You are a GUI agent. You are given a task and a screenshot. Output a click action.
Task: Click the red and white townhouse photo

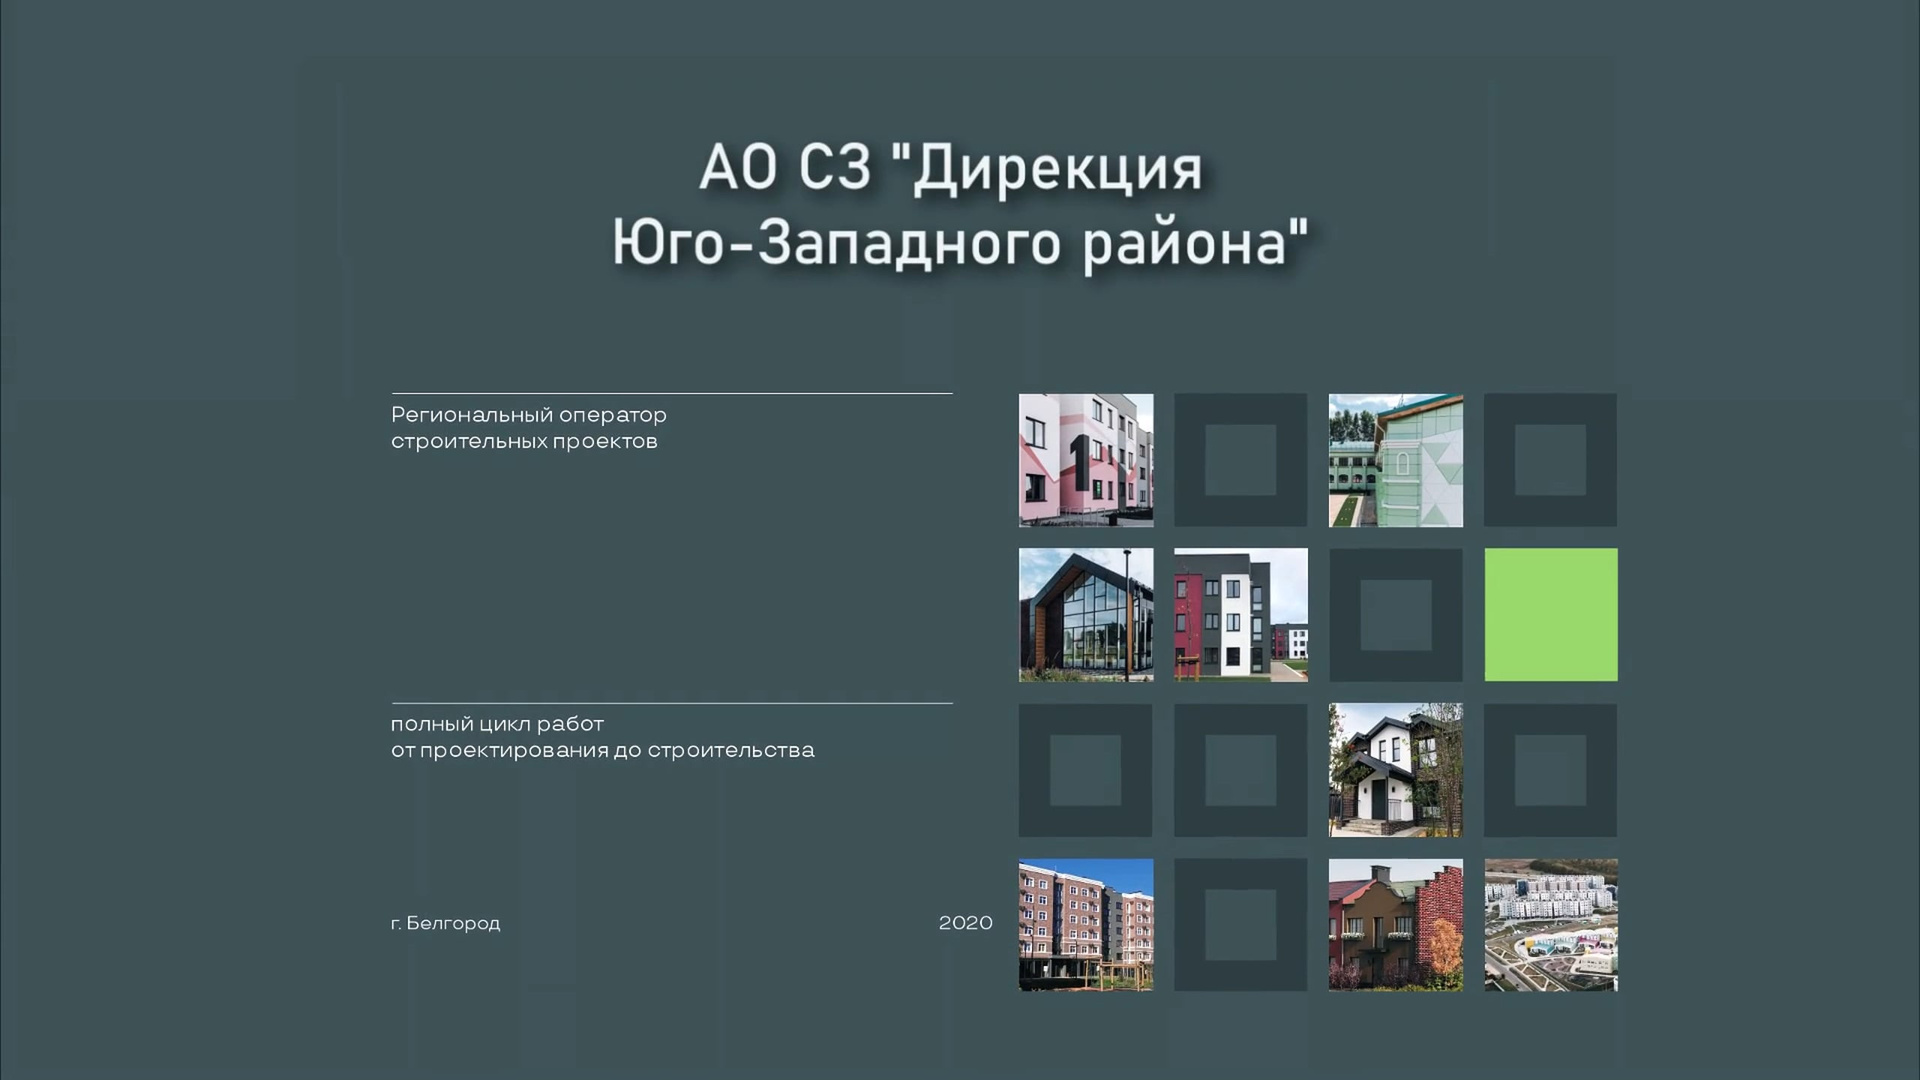1240,615
